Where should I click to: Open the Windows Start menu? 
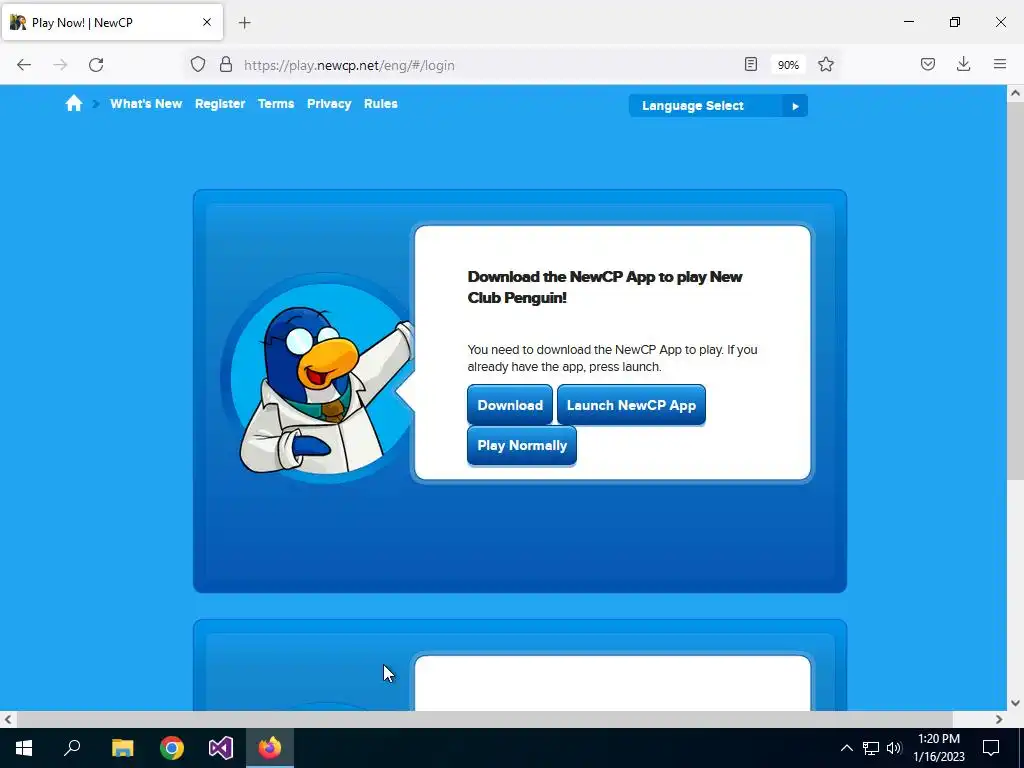[24, 748]
